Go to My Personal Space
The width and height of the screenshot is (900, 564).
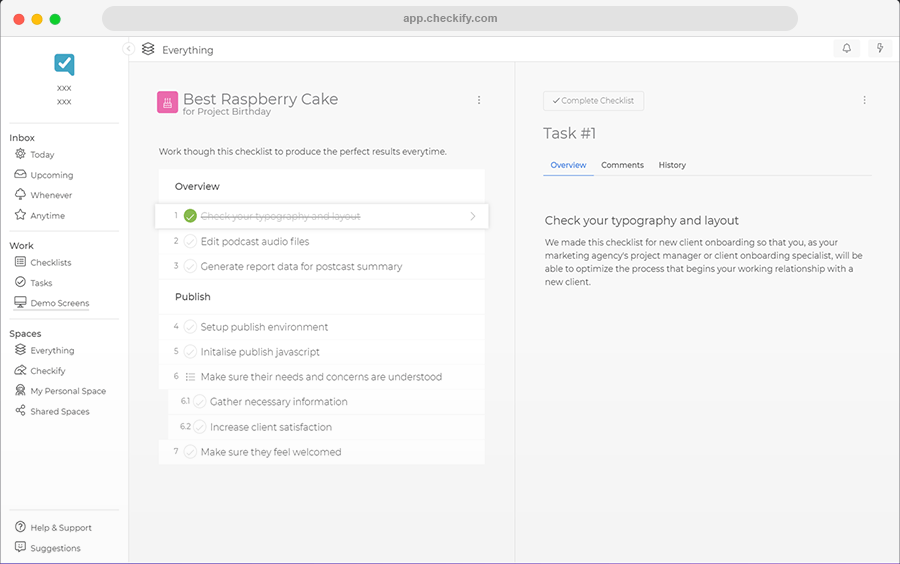(67, 391)
